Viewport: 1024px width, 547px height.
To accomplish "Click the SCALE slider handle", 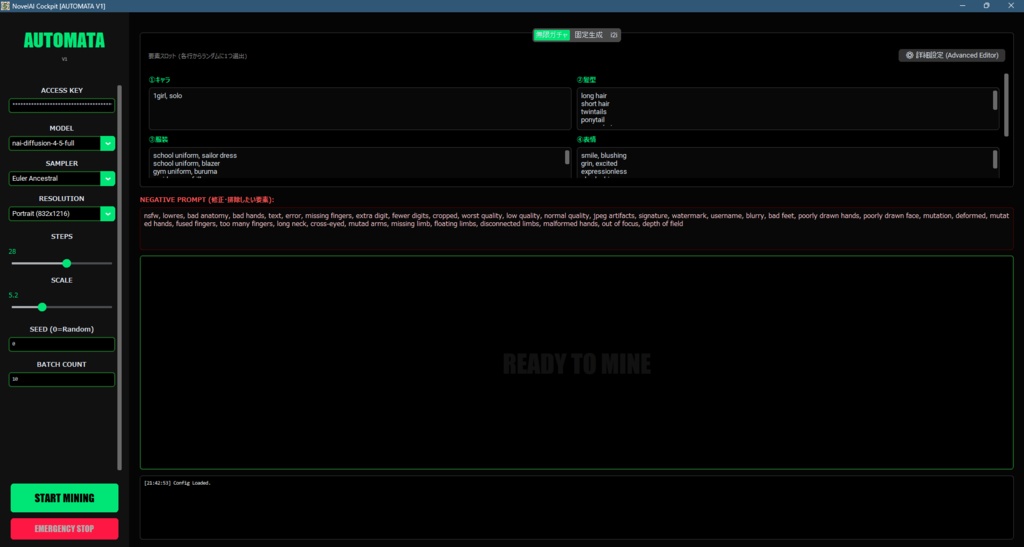I will [x=42, y=307].
